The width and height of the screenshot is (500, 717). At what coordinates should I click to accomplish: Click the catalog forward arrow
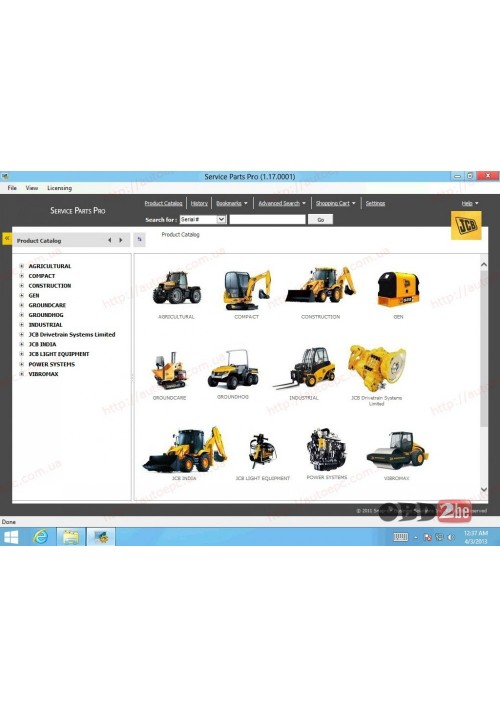click(121, 240)
